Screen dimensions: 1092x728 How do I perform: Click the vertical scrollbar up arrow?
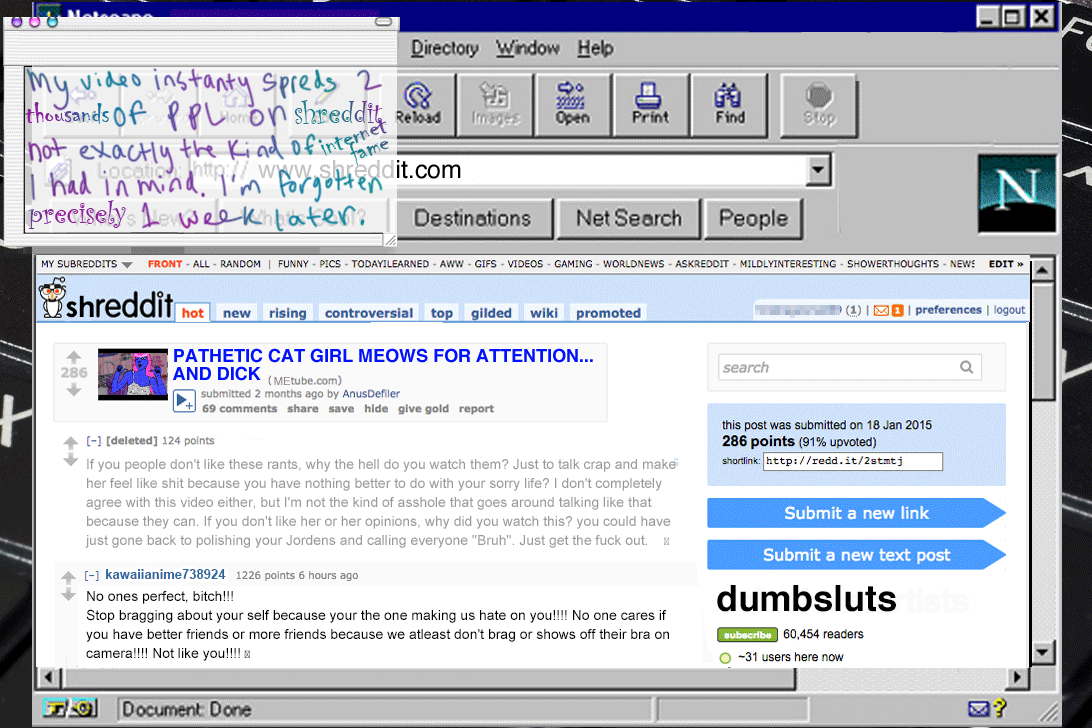coord(1042,268)
